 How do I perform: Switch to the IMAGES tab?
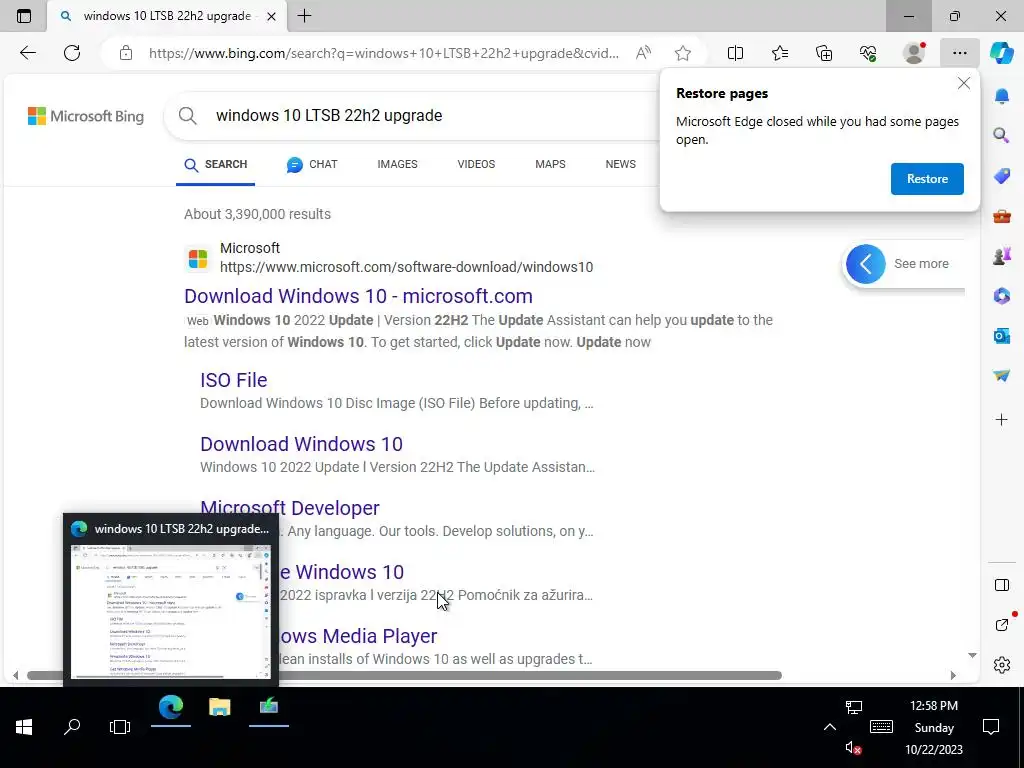(397, 165)
